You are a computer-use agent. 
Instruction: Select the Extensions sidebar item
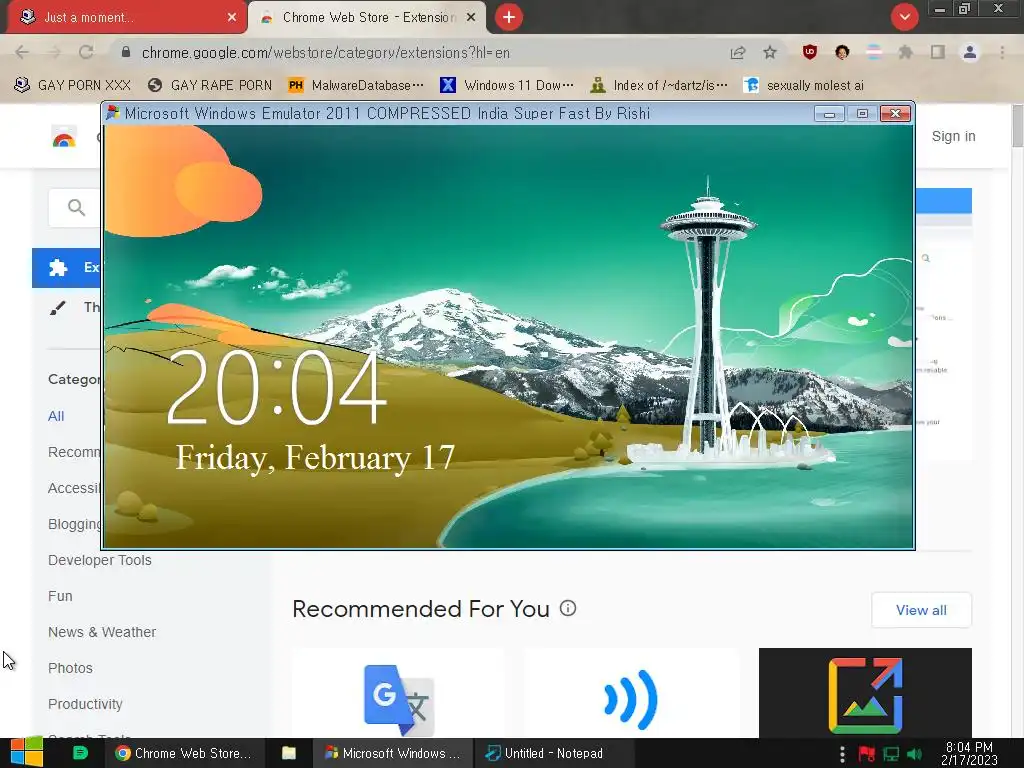(x=67, y=267)
